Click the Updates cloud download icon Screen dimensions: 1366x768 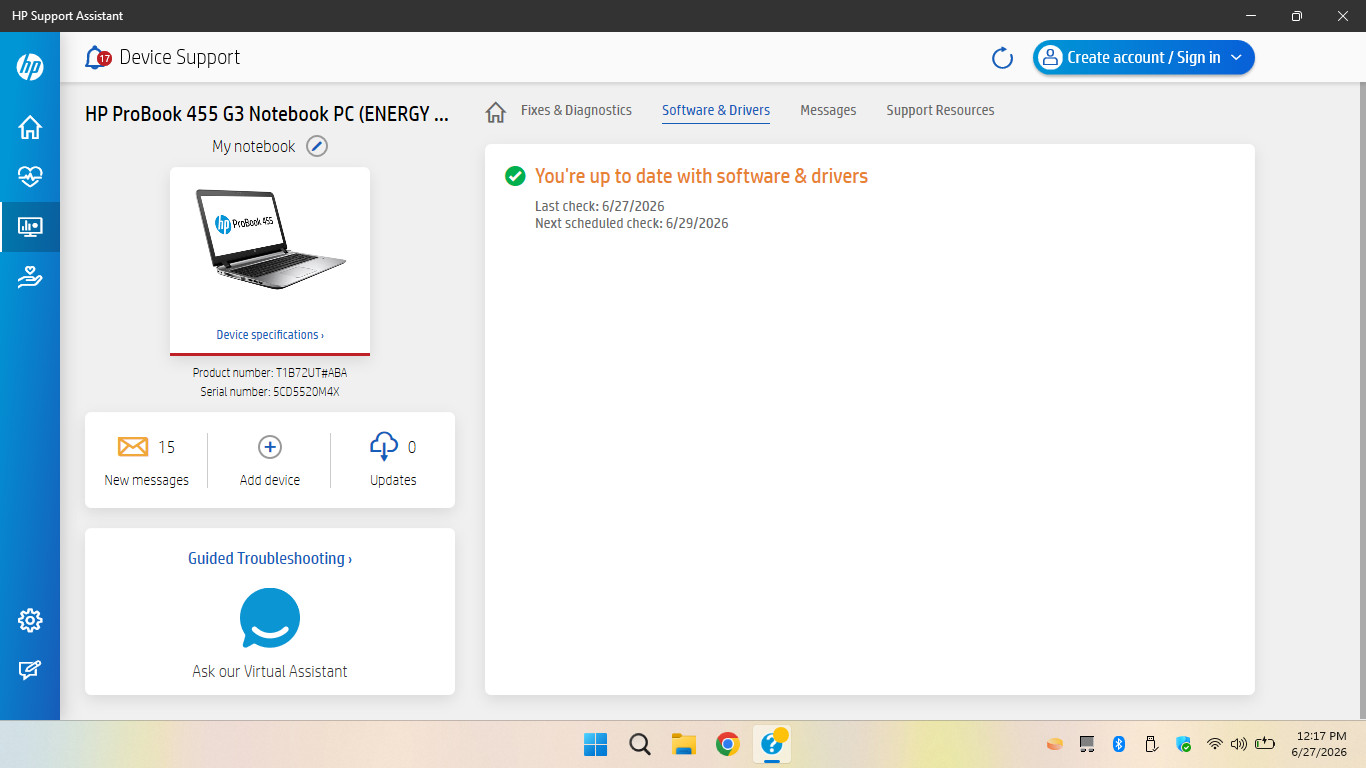[x=384, y=446]
